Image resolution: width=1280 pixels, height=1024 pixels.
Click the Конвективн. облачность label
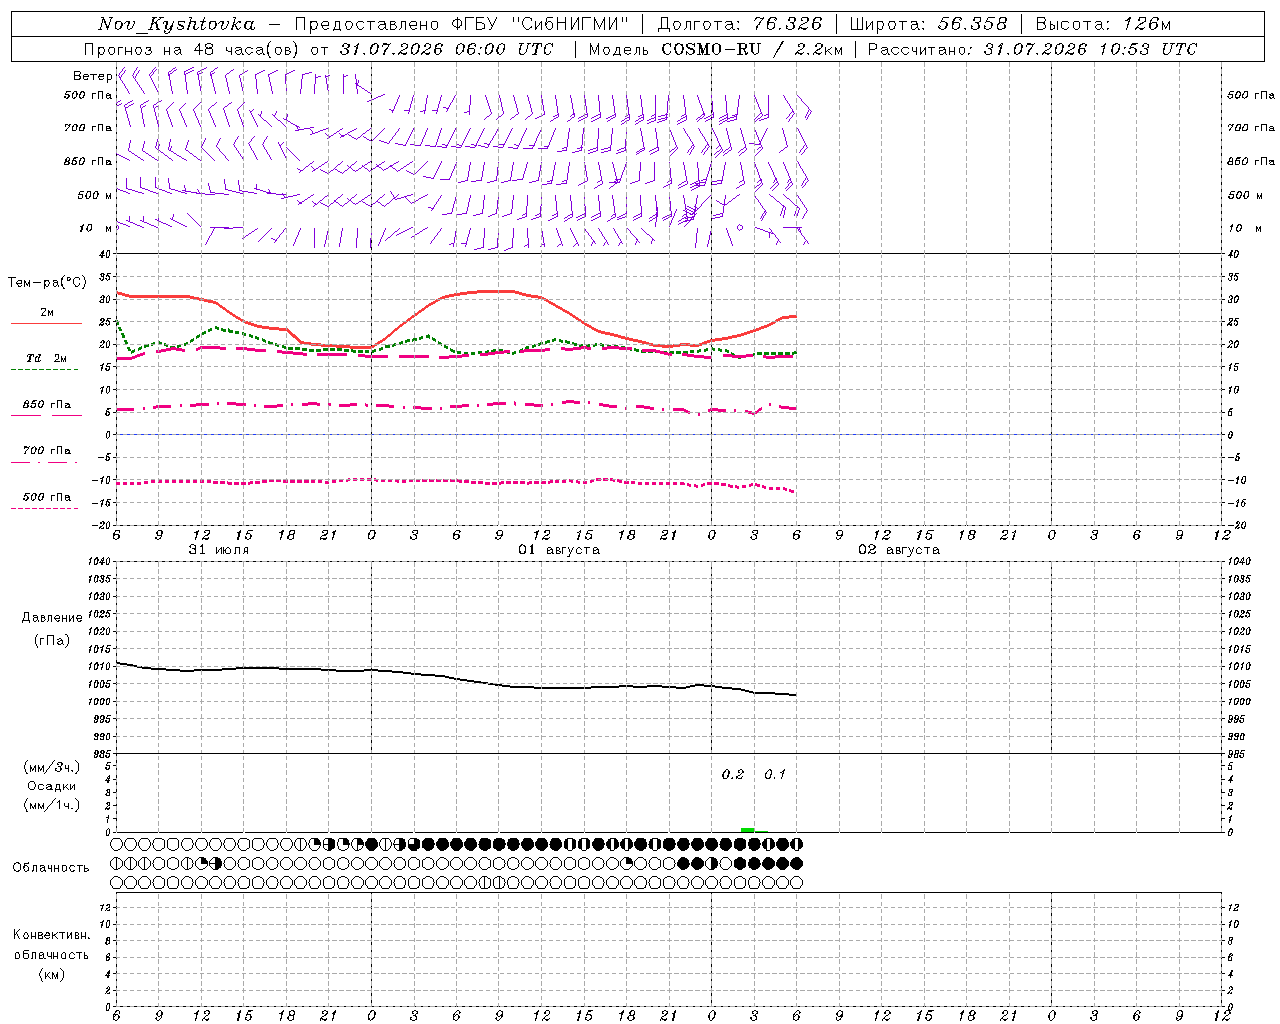point(51,954)
